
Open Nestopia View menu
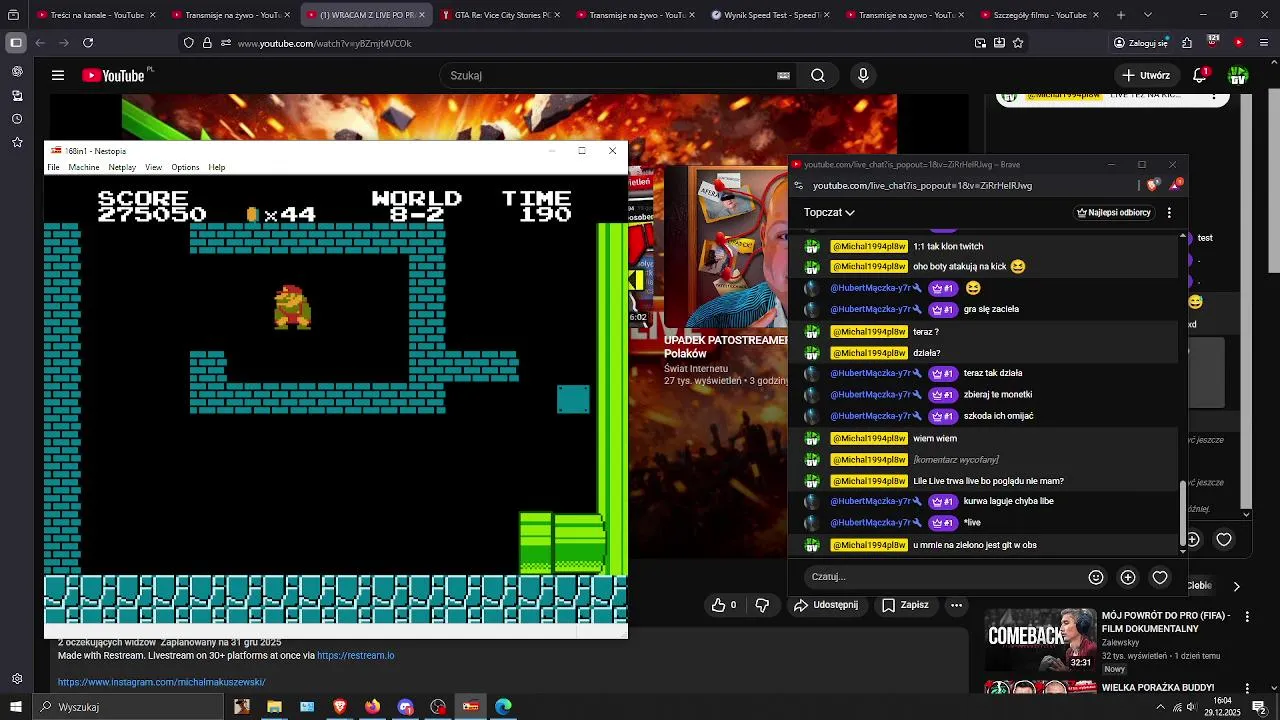[x=153, y=167]
